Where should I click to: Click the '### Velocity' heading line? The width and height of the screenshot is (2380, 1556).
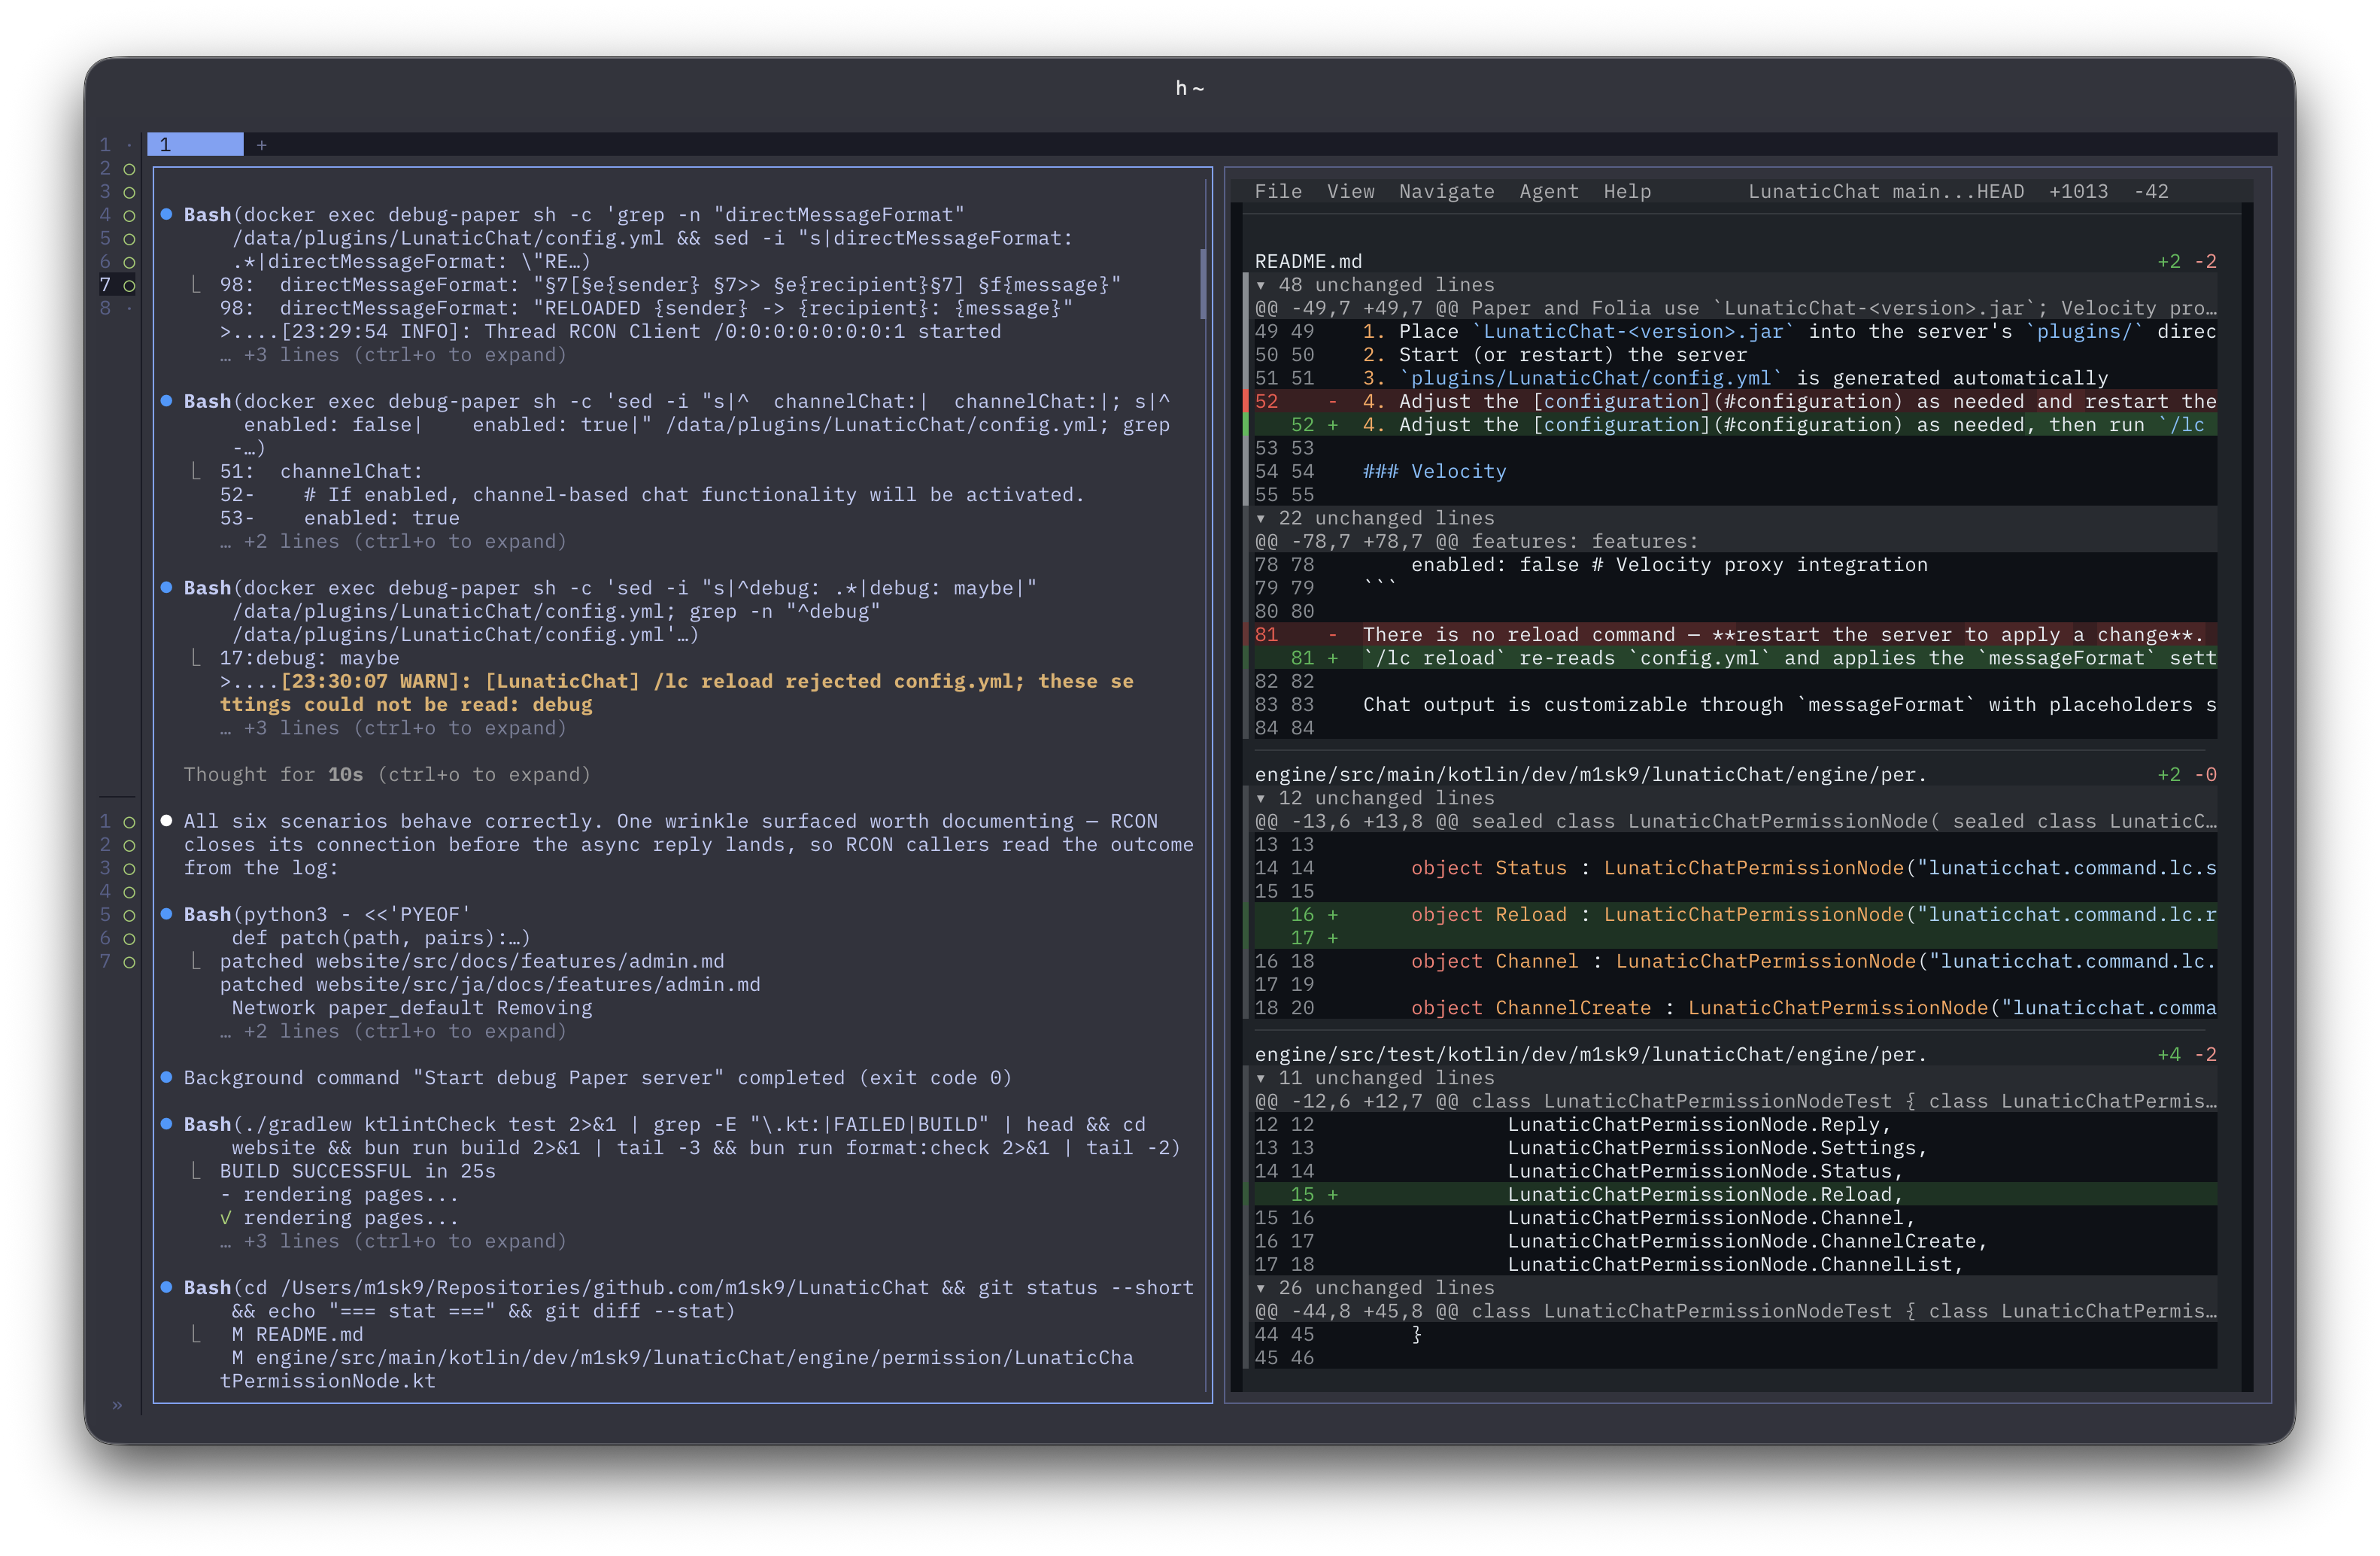click(1434, 471)
